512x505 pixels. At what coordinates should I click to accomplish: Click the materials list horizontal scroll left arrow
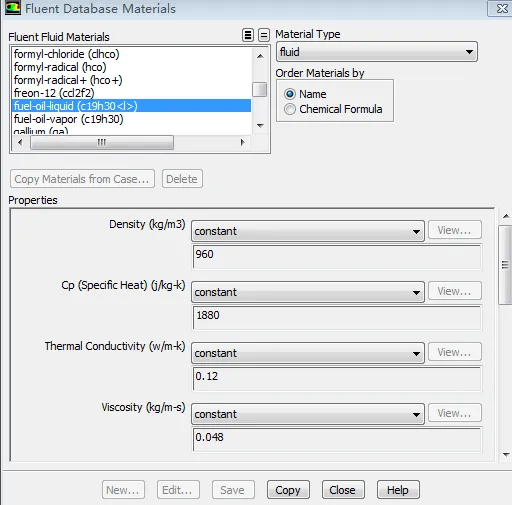click(20, 142)
